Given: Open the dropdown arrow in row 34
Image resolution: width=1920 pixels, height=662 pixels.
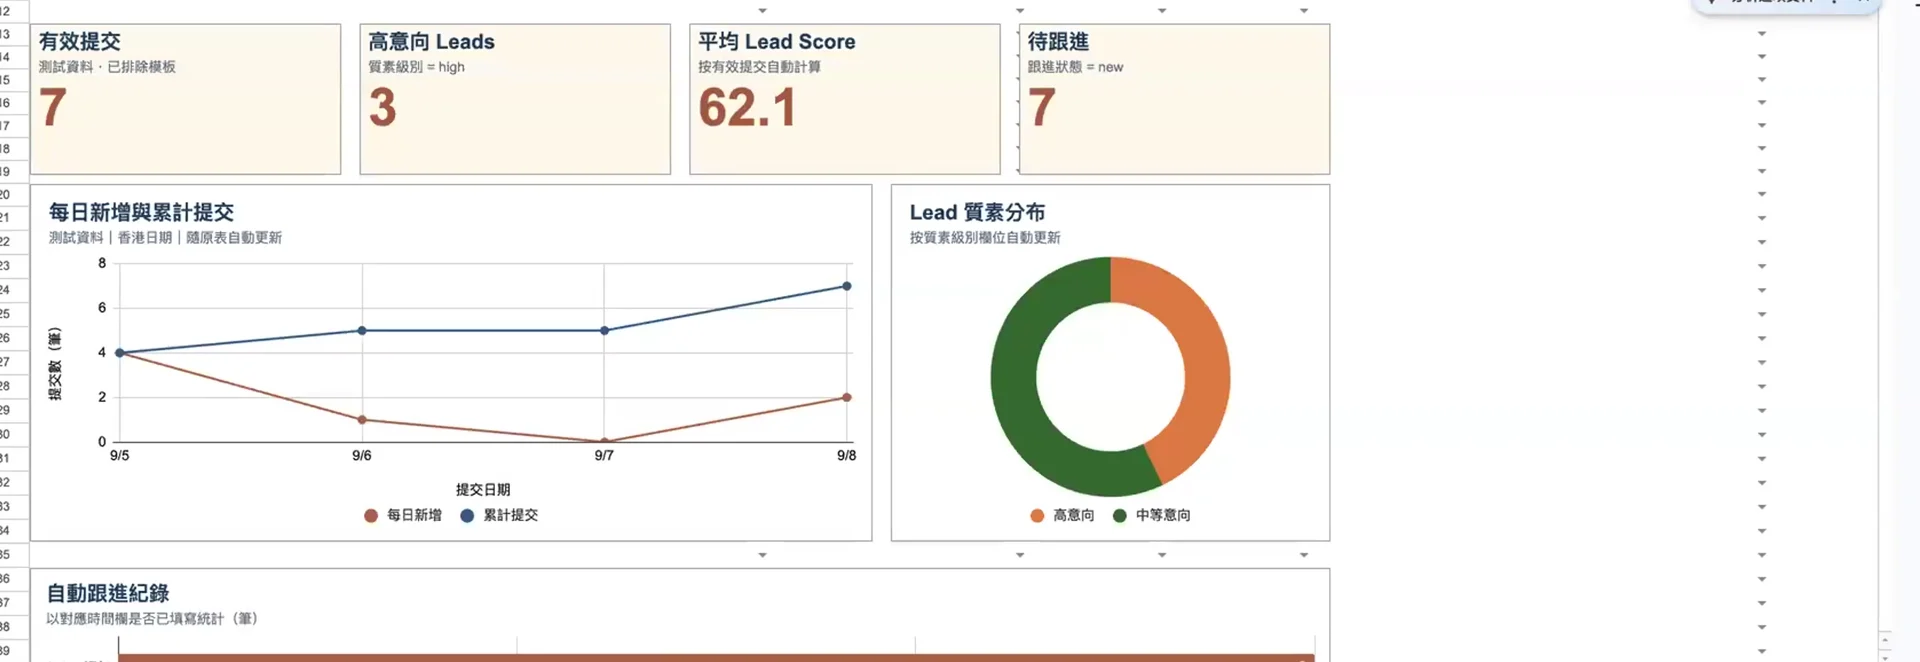Looking at the screenshot, I should pos(1762,531).
